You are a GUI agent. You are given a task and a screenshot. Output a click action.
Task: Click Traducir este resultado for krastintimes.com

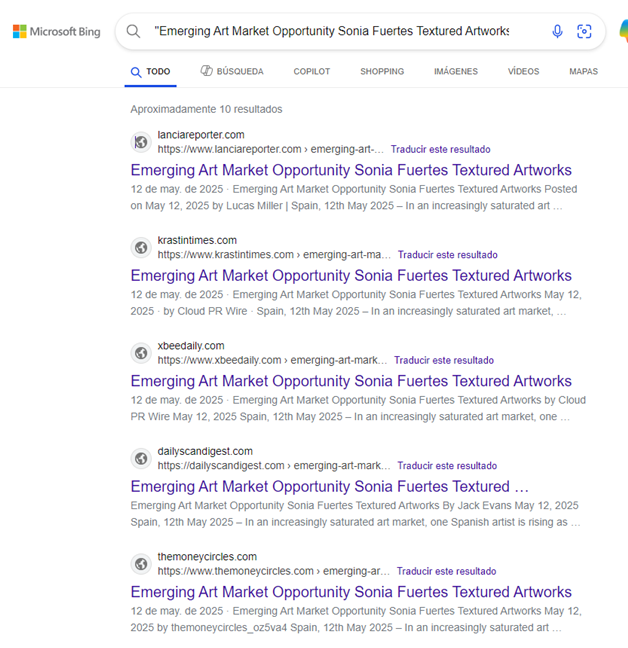pyautogui.click(x=447, y=255)
